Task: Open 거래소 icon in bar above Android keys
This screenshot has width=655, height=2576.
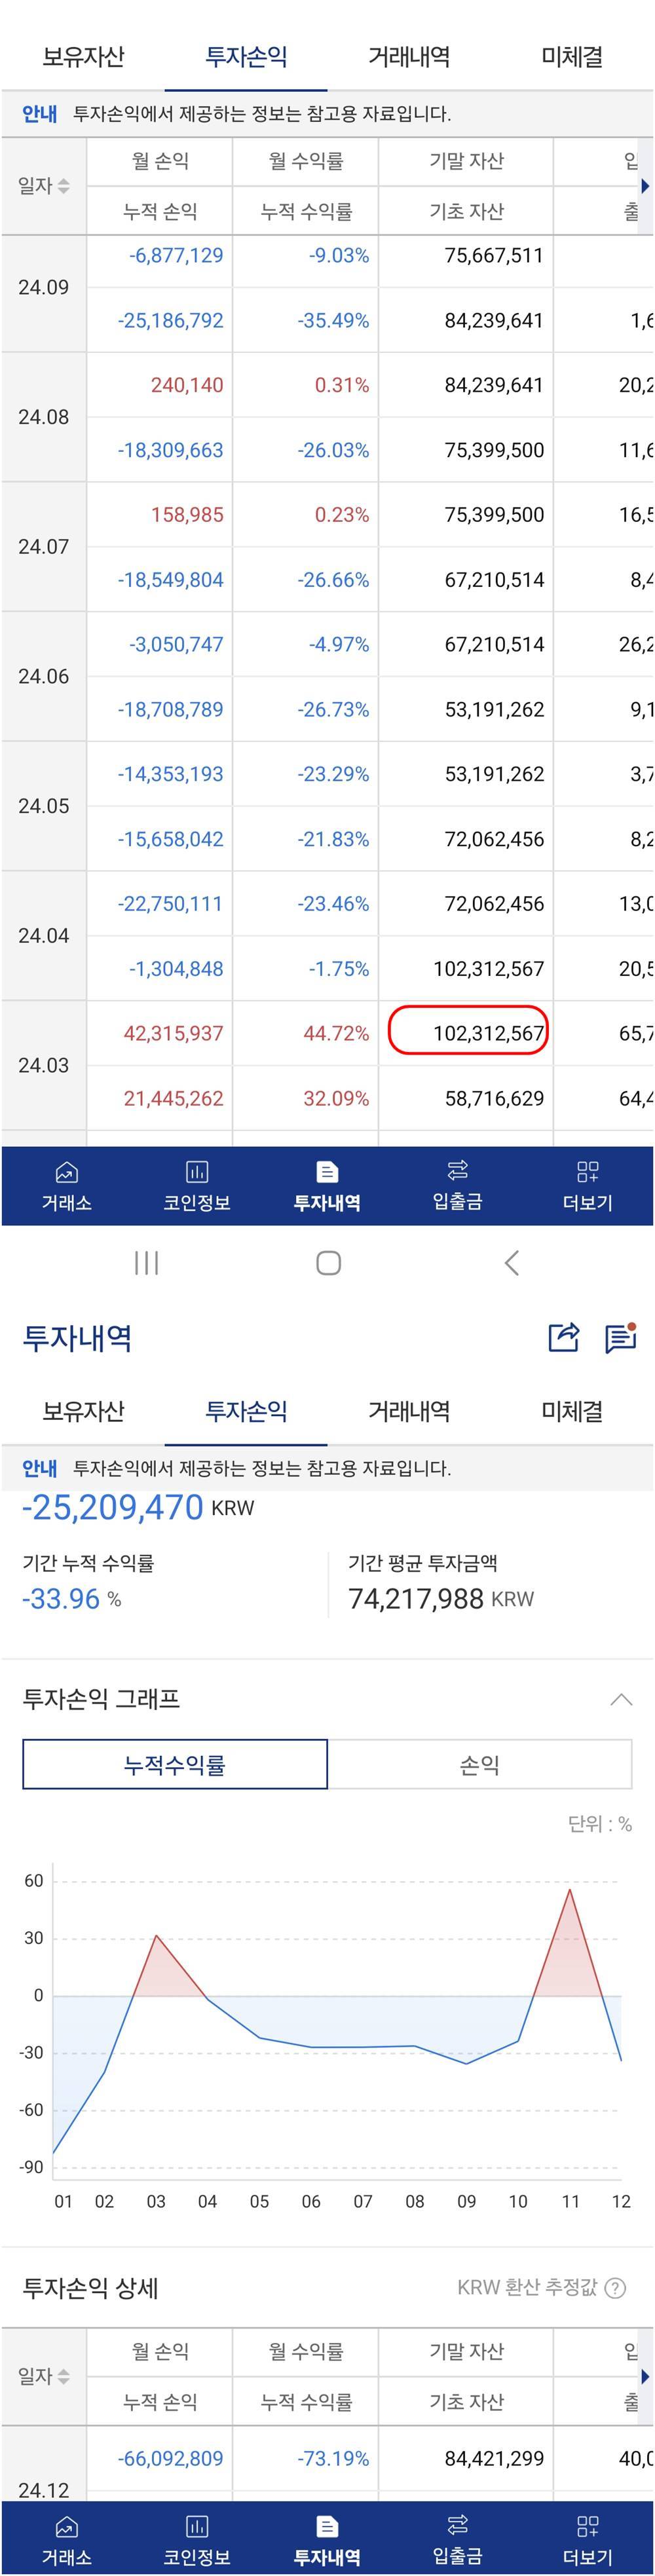Action: click(66, 1185)
